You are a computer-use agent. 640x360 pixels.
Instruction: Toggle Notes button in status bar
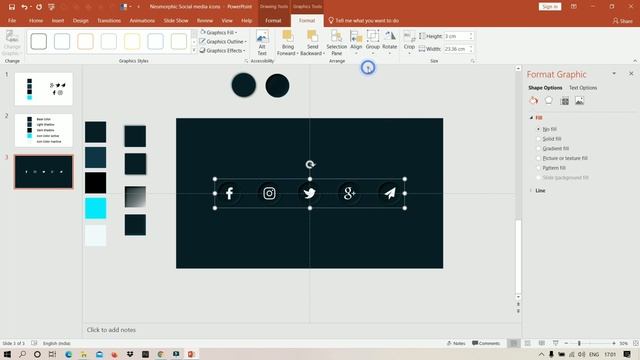[456, 343]
